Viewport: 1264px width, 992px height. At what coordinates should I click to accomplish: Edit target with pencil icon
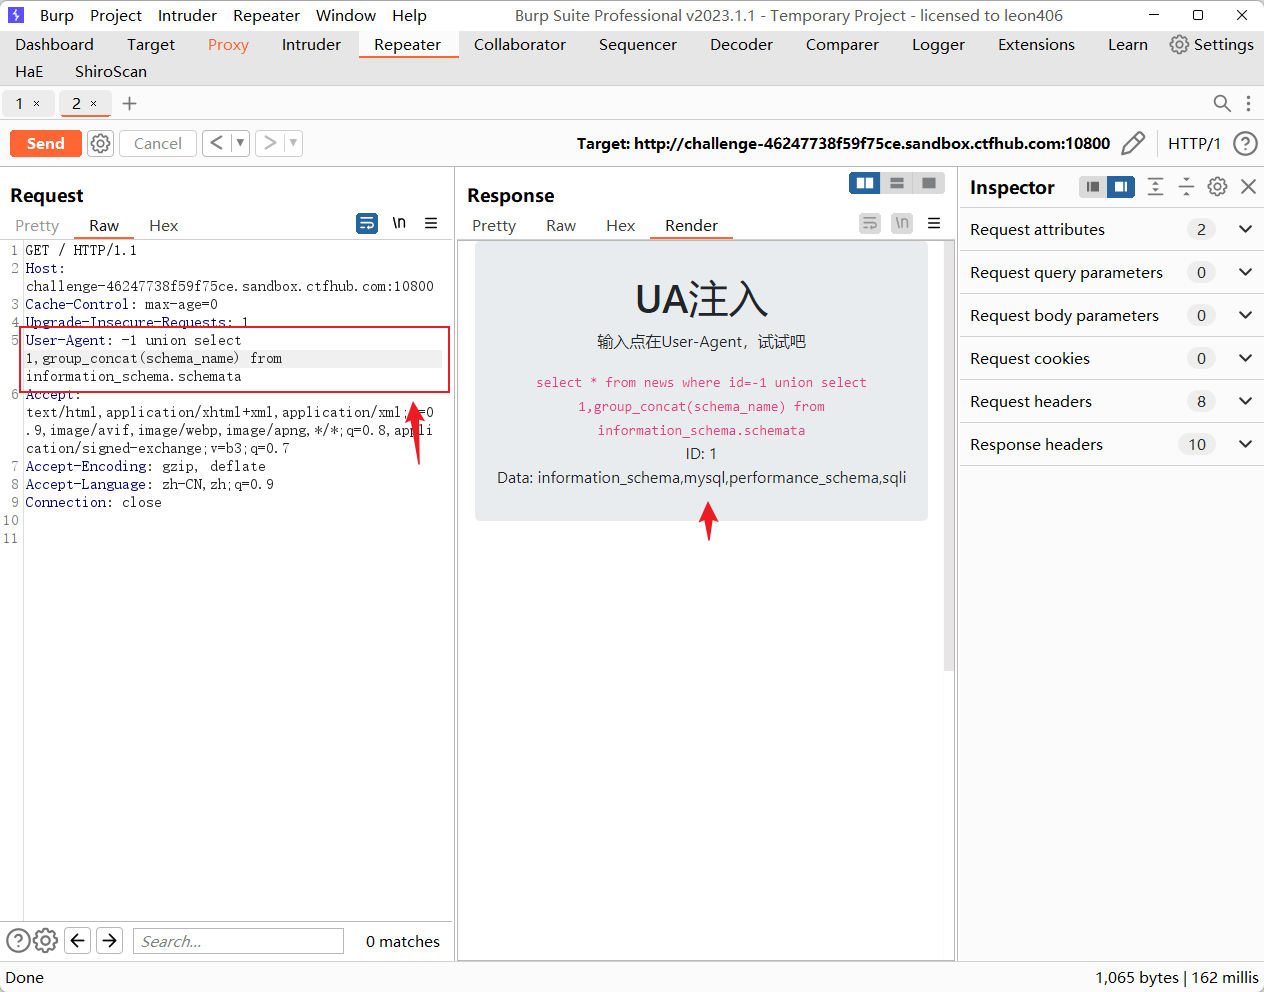coord(1133,143)
